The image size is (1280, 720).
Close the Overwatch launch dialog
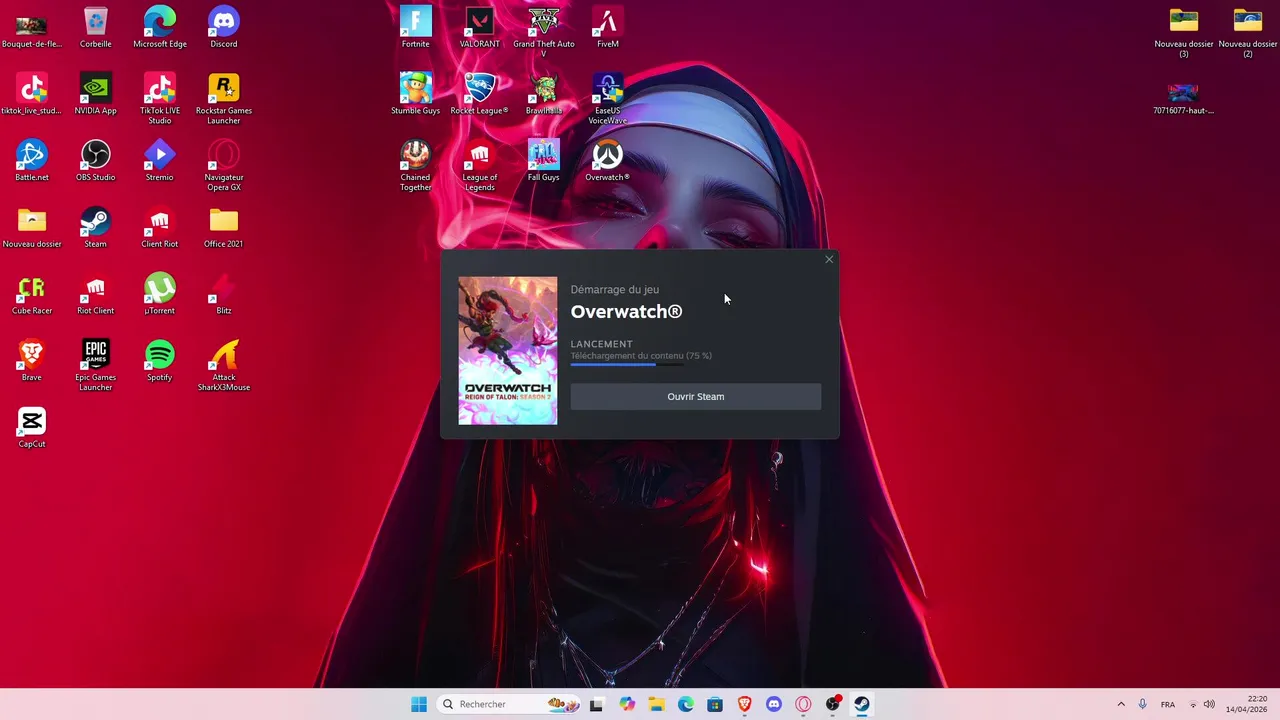point(829,260)
